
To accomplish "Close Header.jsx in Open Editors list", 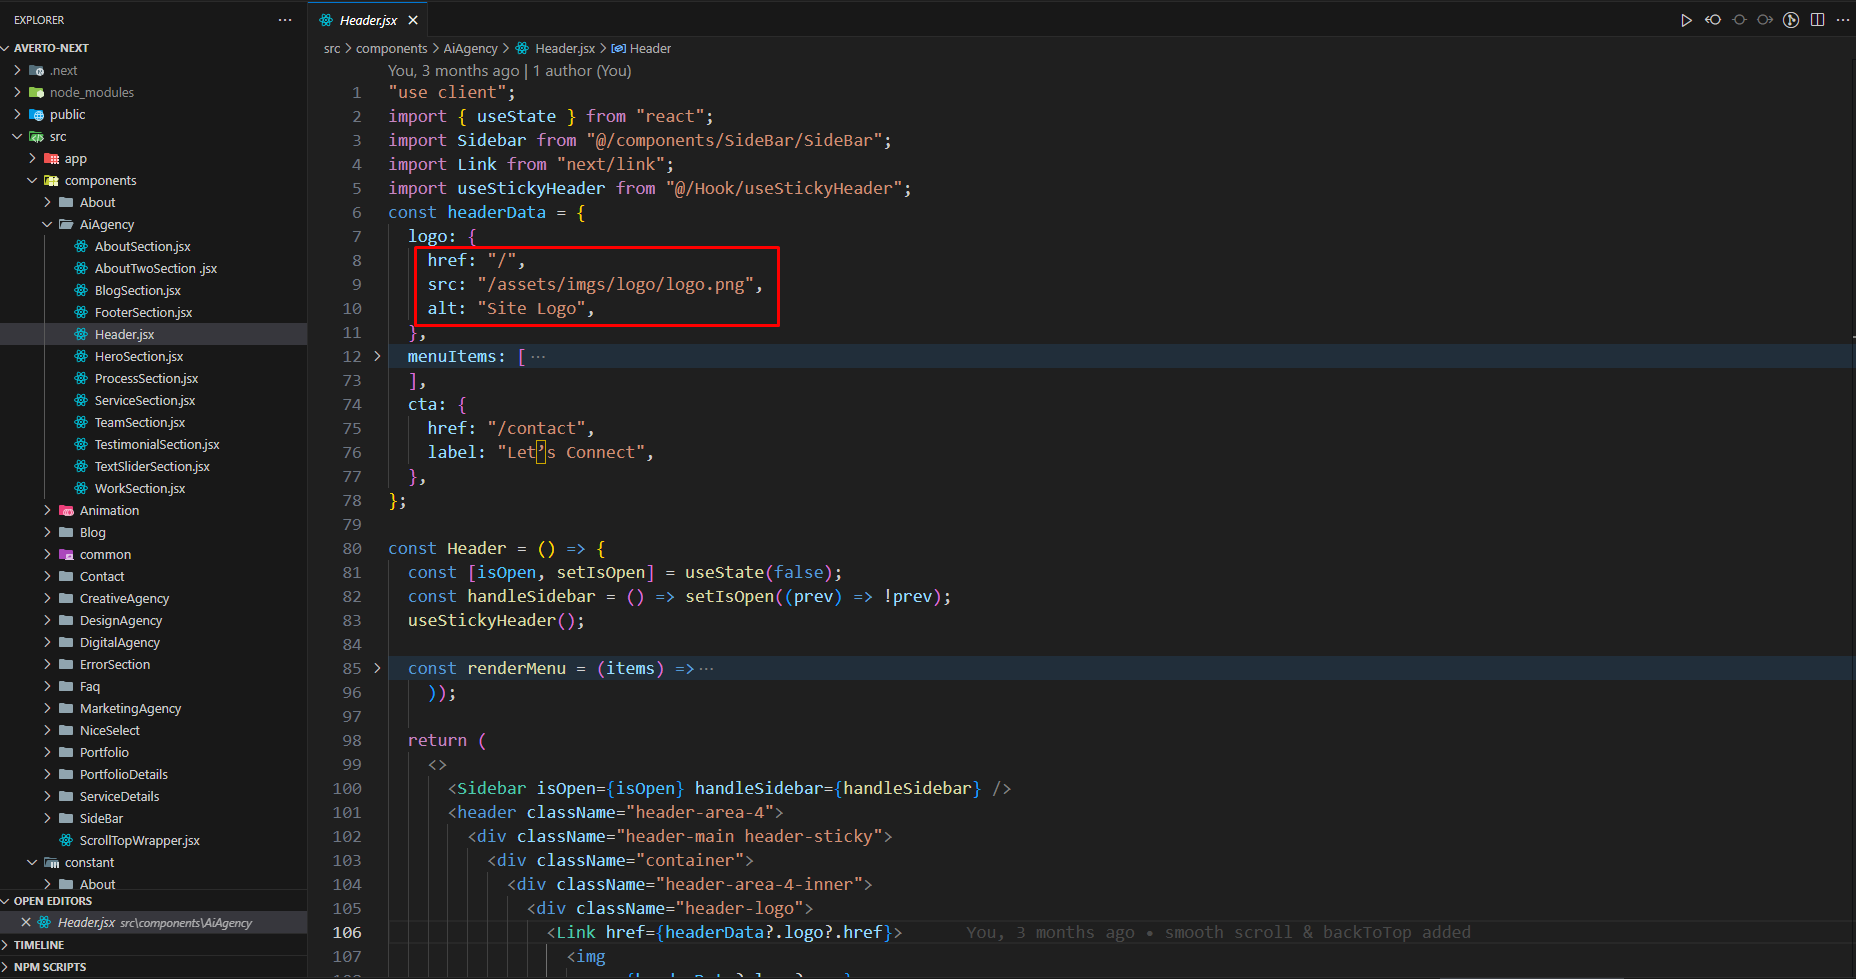I will pyautogui.click(x=26, y=922).
